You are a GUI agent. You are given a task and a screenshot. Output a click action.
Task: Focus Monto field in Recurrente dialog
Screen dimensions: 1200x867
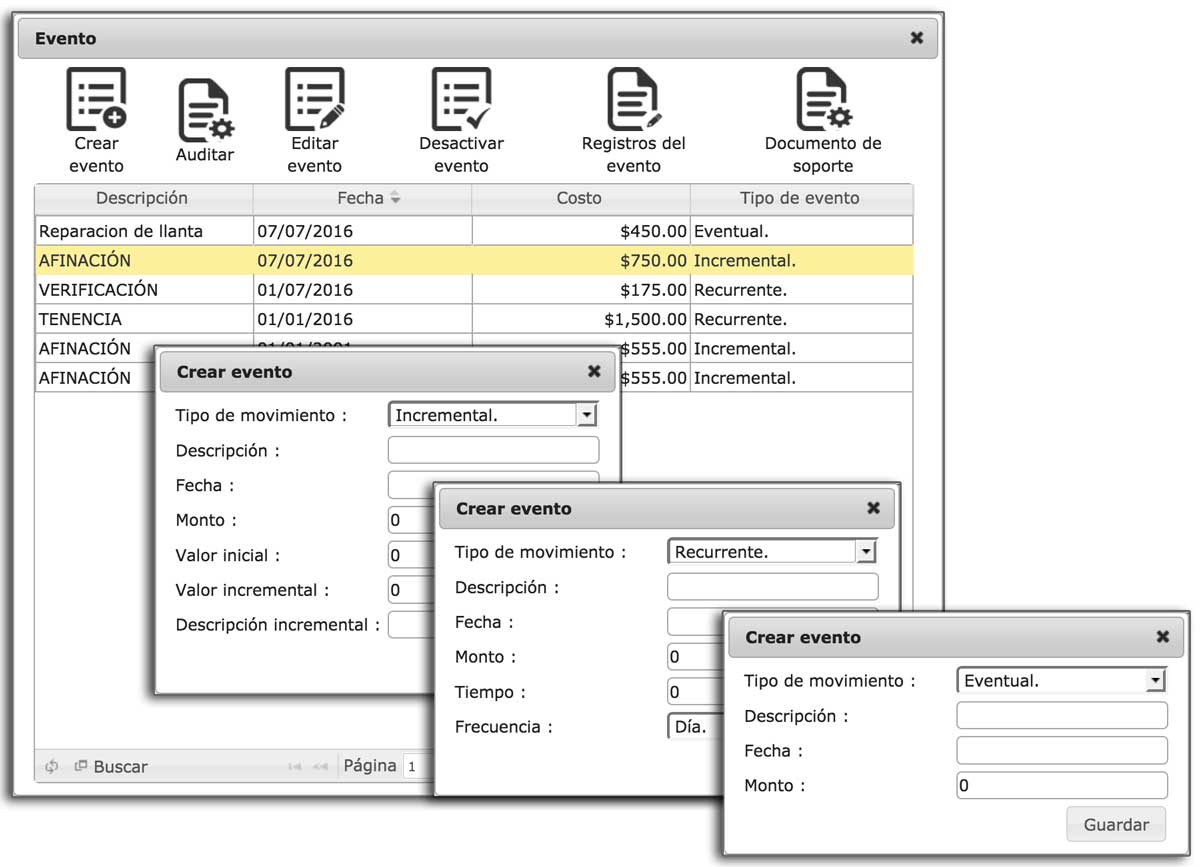[x=694, y=657]
